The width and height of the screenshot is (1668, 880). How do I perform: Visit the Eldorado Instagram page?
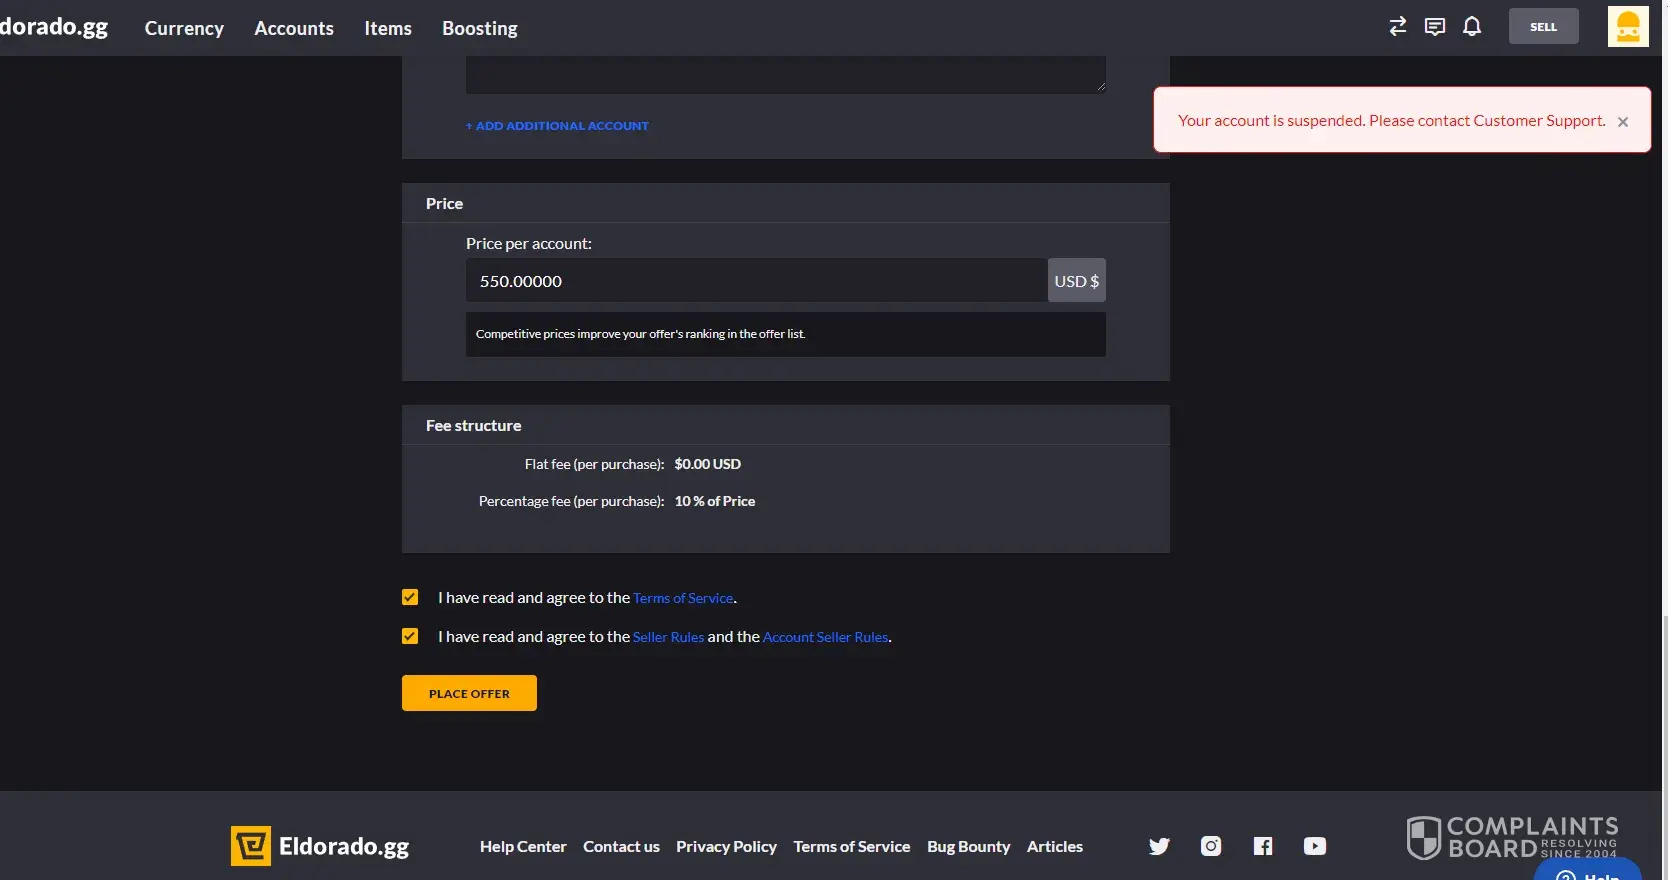(1211, 846)
